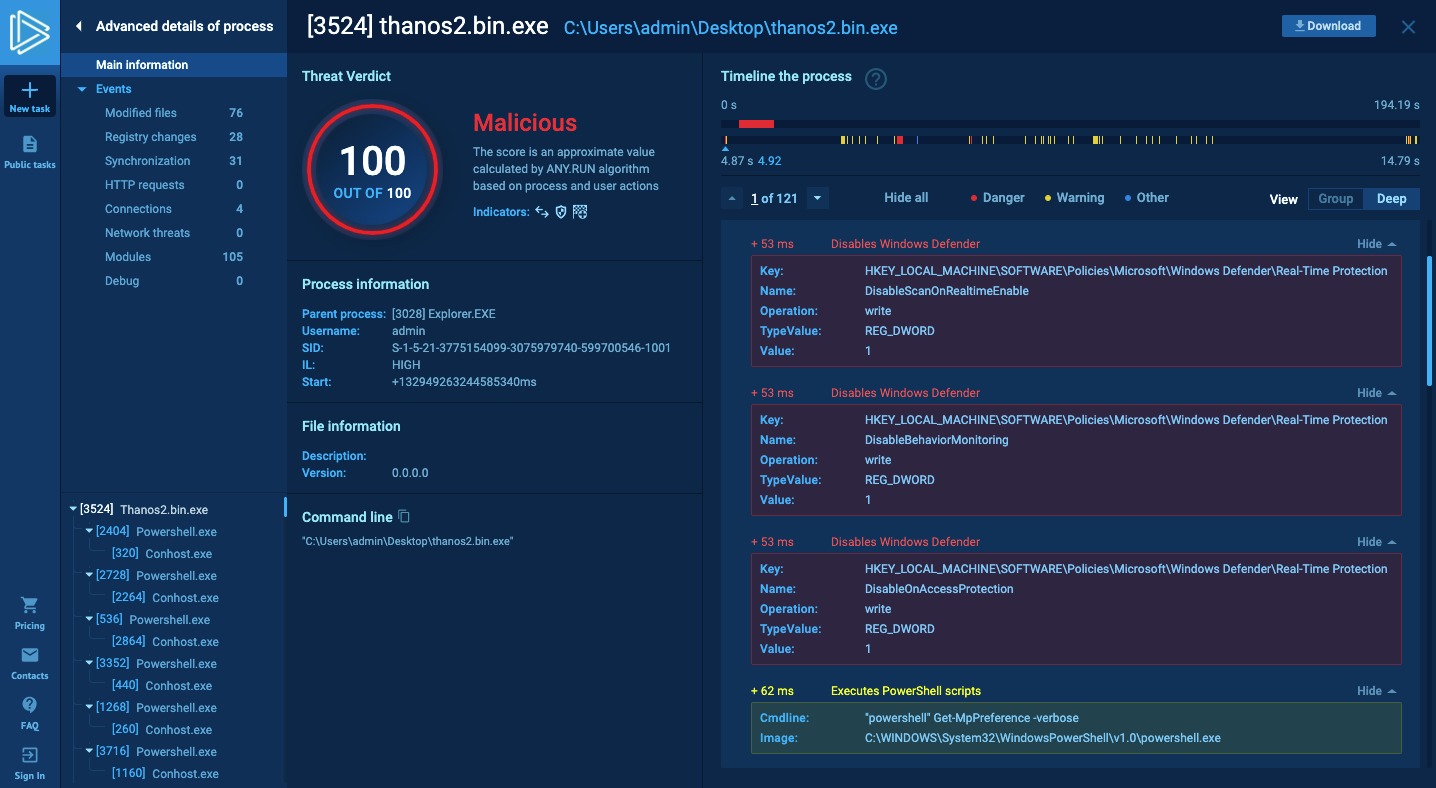Image resolution: width=1436 pixels, height=788 pixels.
Task: Hide the DisableScanOnRealtimeEnable event details
Action: pos(1376,244)
